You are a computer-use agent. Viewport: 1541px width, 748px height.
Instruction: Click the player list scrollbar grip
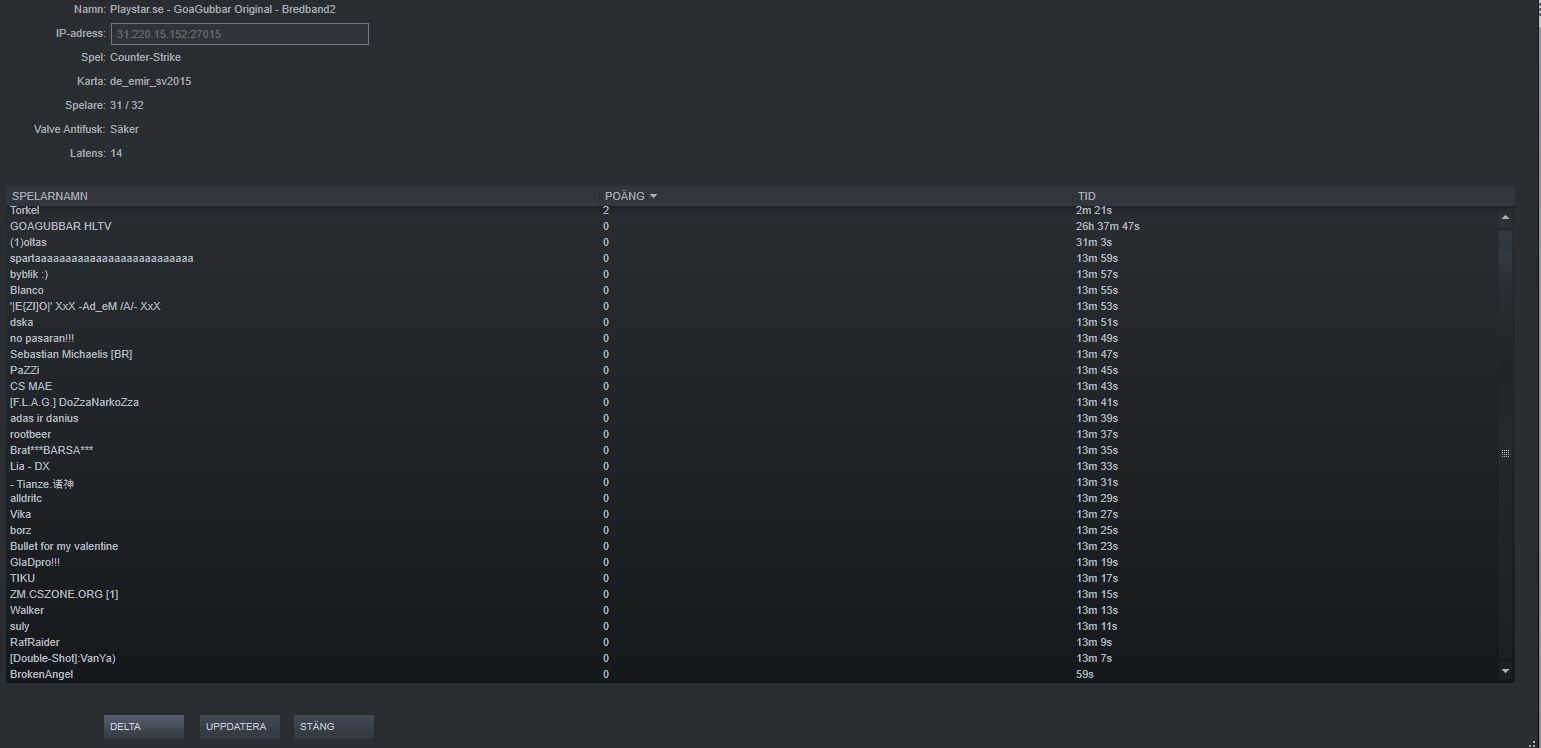[x=1505, y=453]
